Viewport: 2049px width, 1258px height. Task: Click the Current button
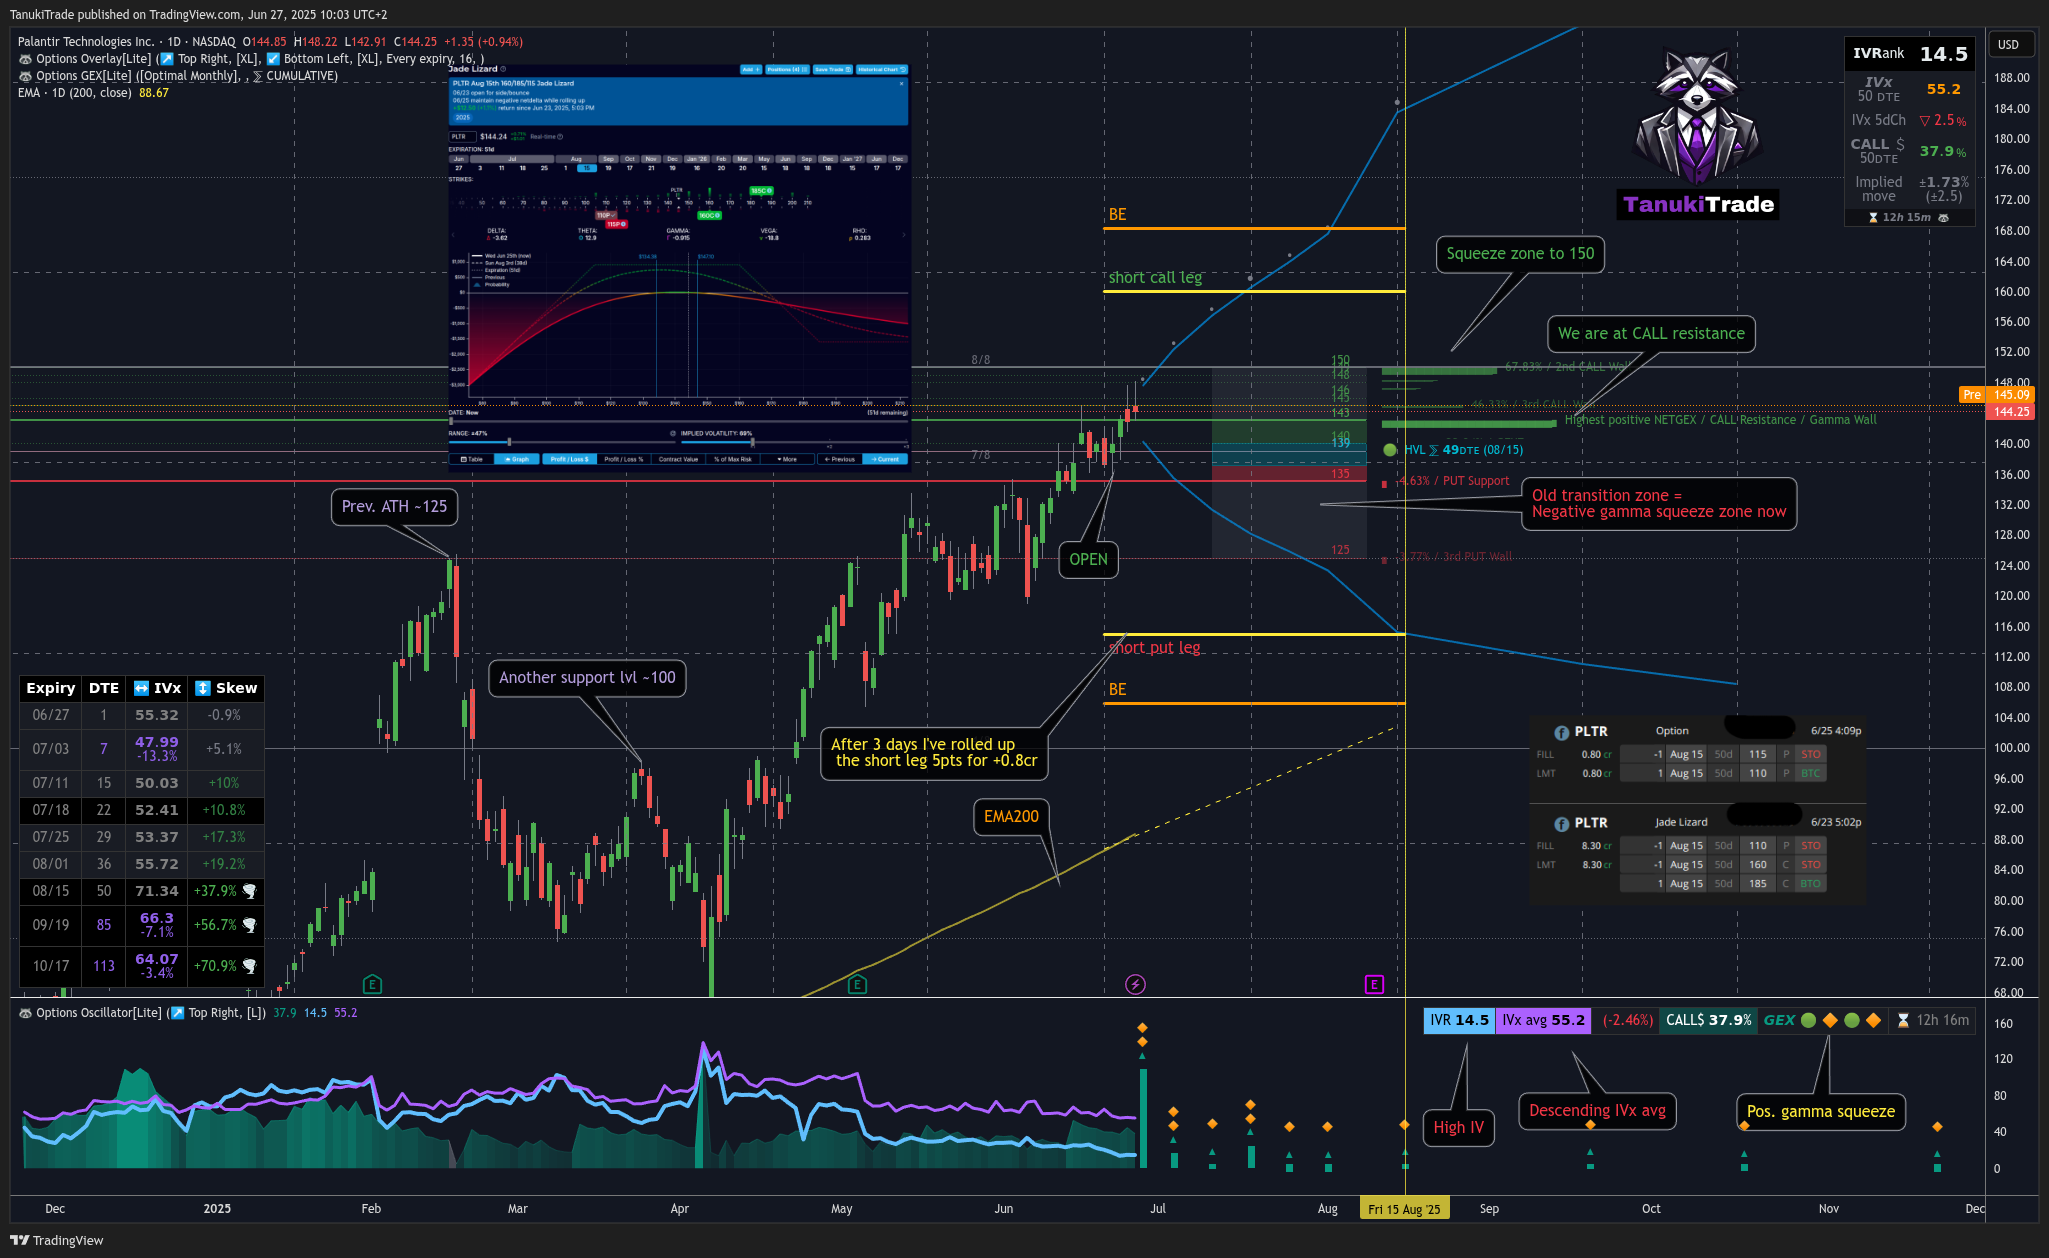tap(885, 459)
